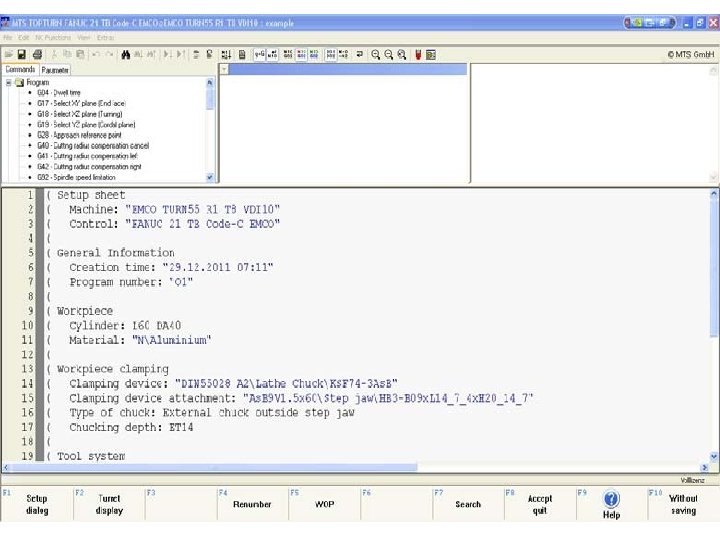
Task: Click F4 Renumber button
Action: [x=252, y=504]
